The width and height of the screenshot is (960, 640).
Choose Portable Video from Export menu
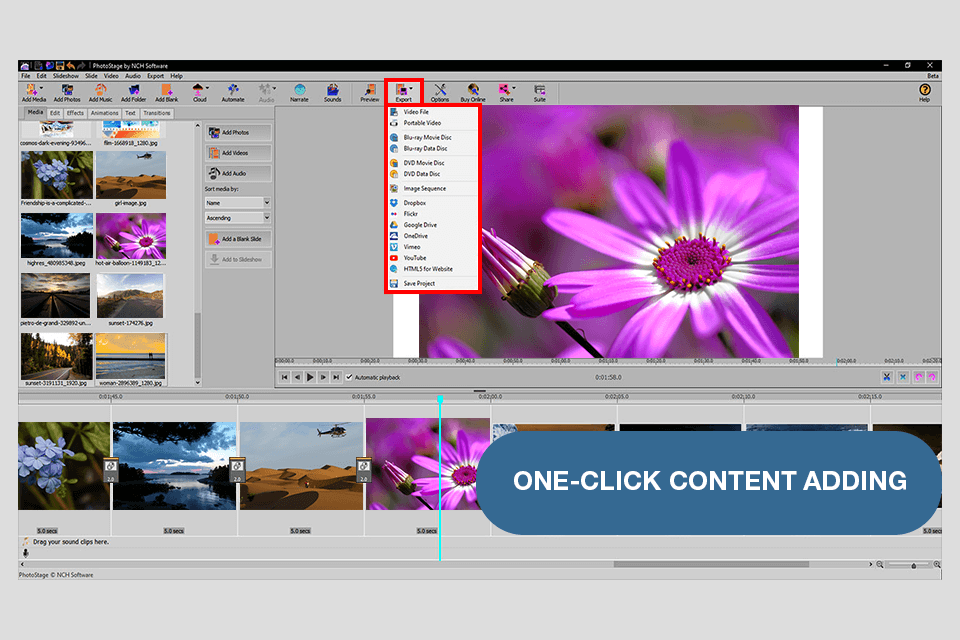tap(432, 123)
